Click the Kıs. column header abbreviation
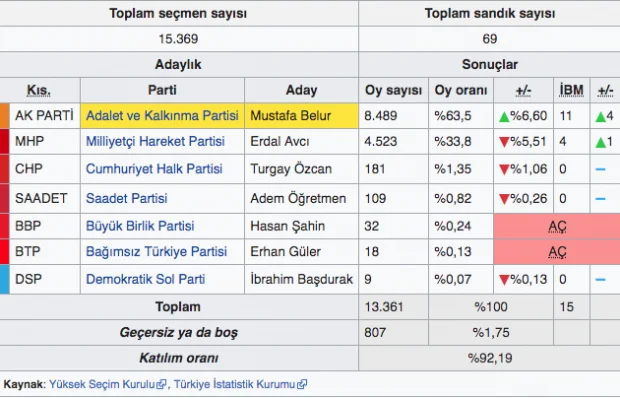620x398 pixels. 38,90
